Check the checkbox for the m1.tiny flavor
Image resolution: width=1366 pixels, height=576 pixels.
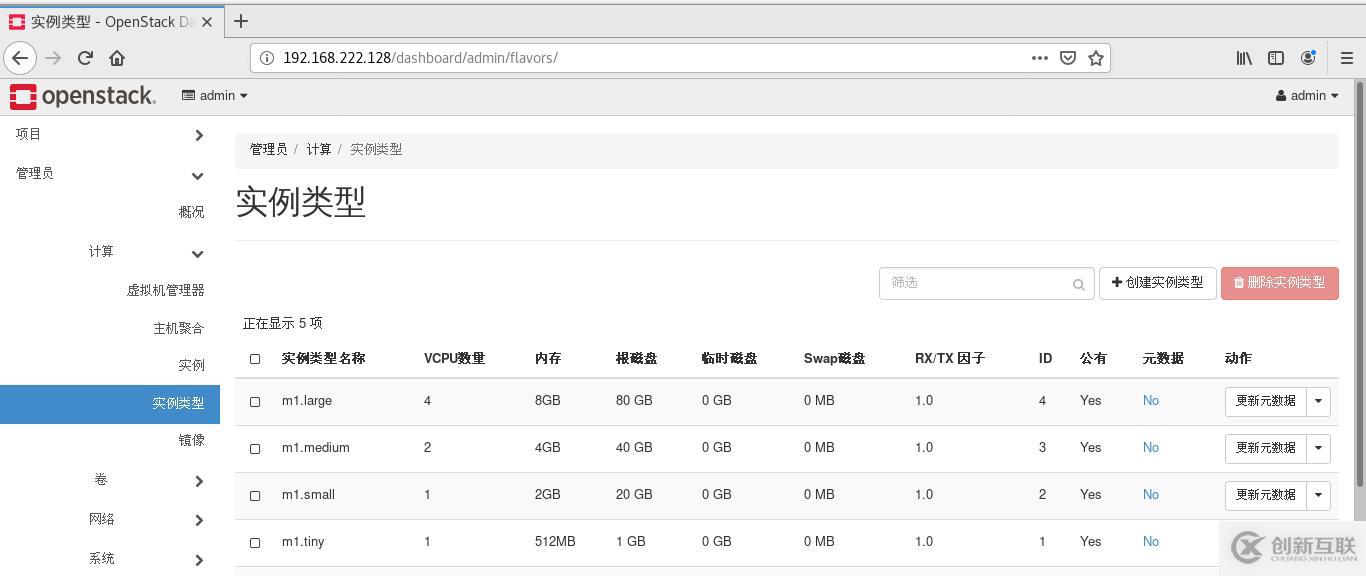pos(255,542)
